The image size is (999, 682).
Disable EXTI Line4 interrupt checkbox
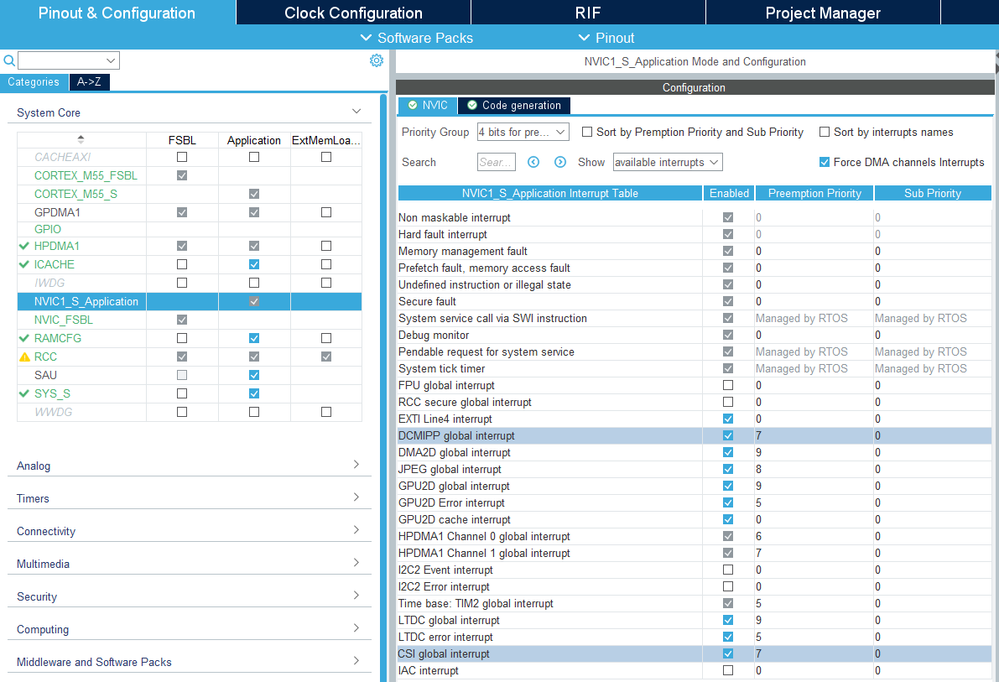(728, 419)
